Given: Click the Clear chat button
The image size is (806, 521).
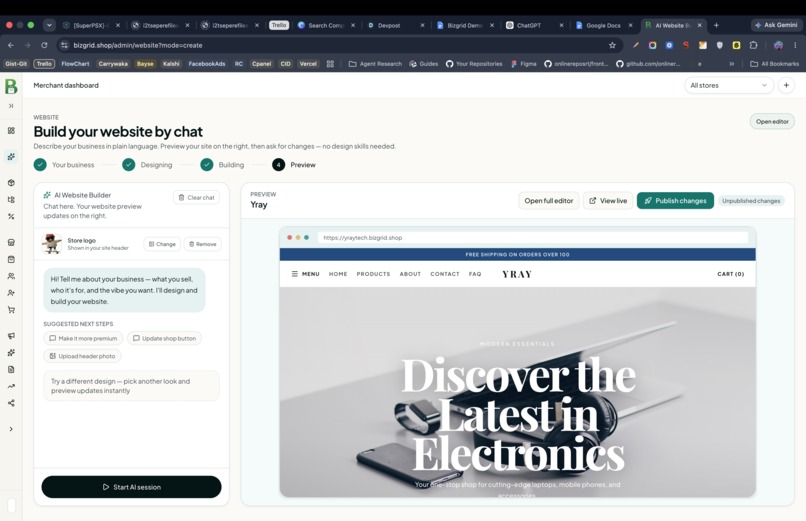Looking at the screenshot, I should (x=196, y=197).
